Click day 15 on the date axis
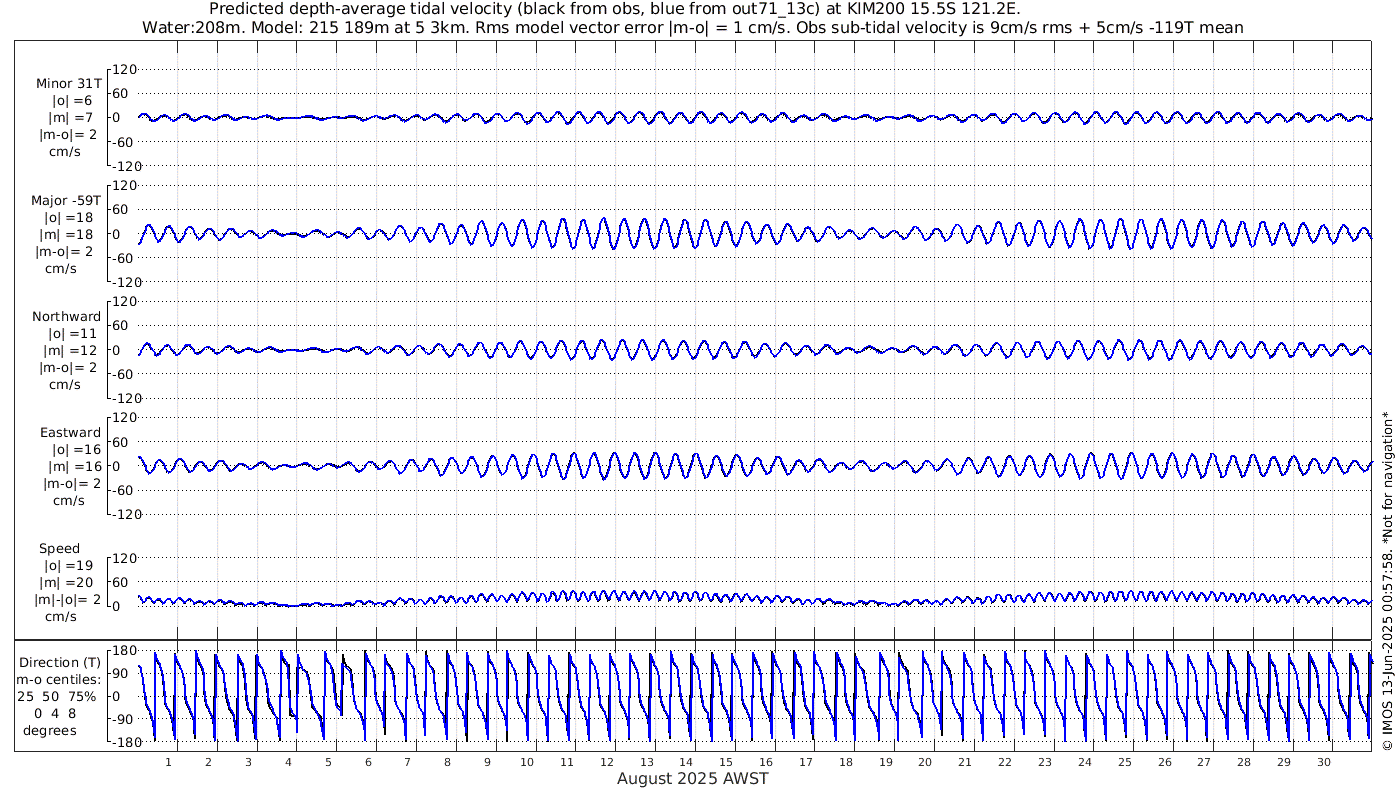 pos(726,762)
